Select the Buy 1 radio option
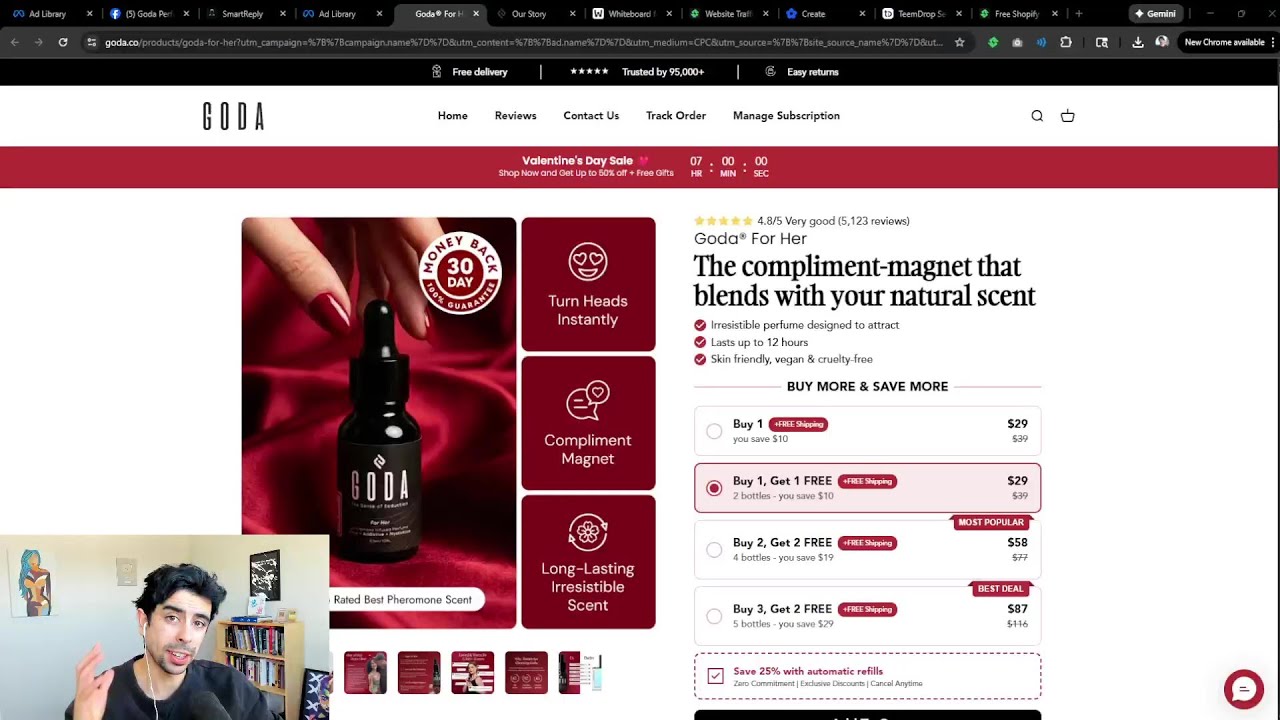This screenshot has width=1280, height=720. pyautogui.click(x=714, y=431)
